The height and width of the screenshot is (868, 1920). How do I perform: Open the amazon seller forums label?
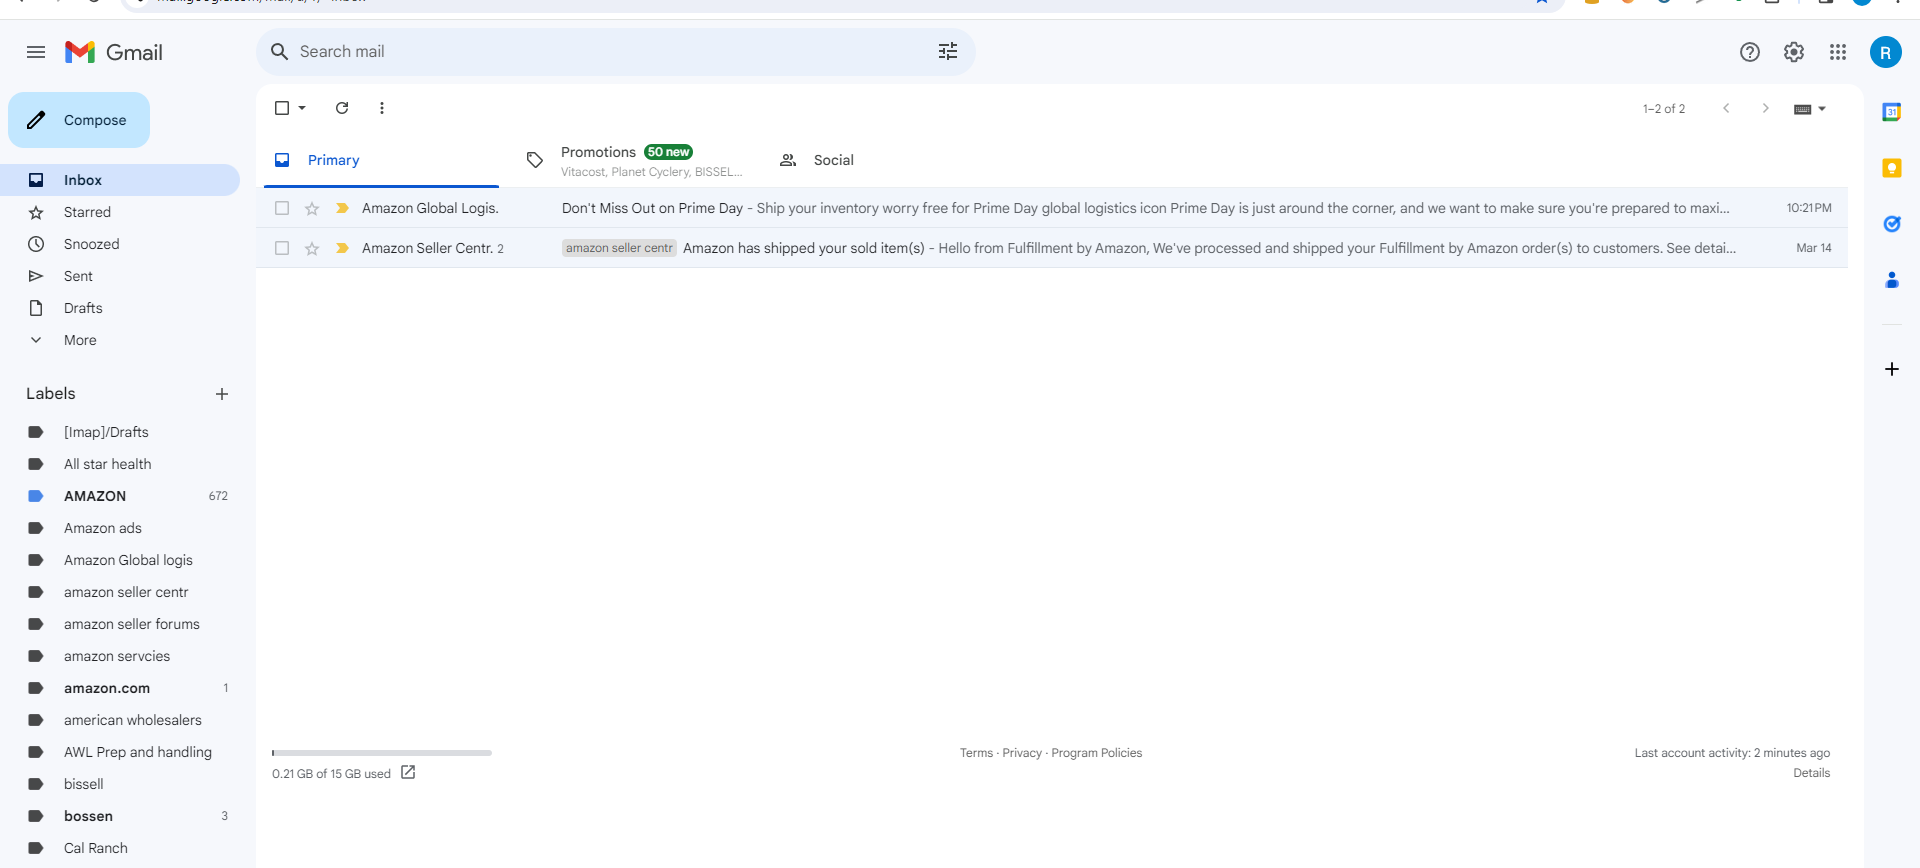(x=120, y=624)
